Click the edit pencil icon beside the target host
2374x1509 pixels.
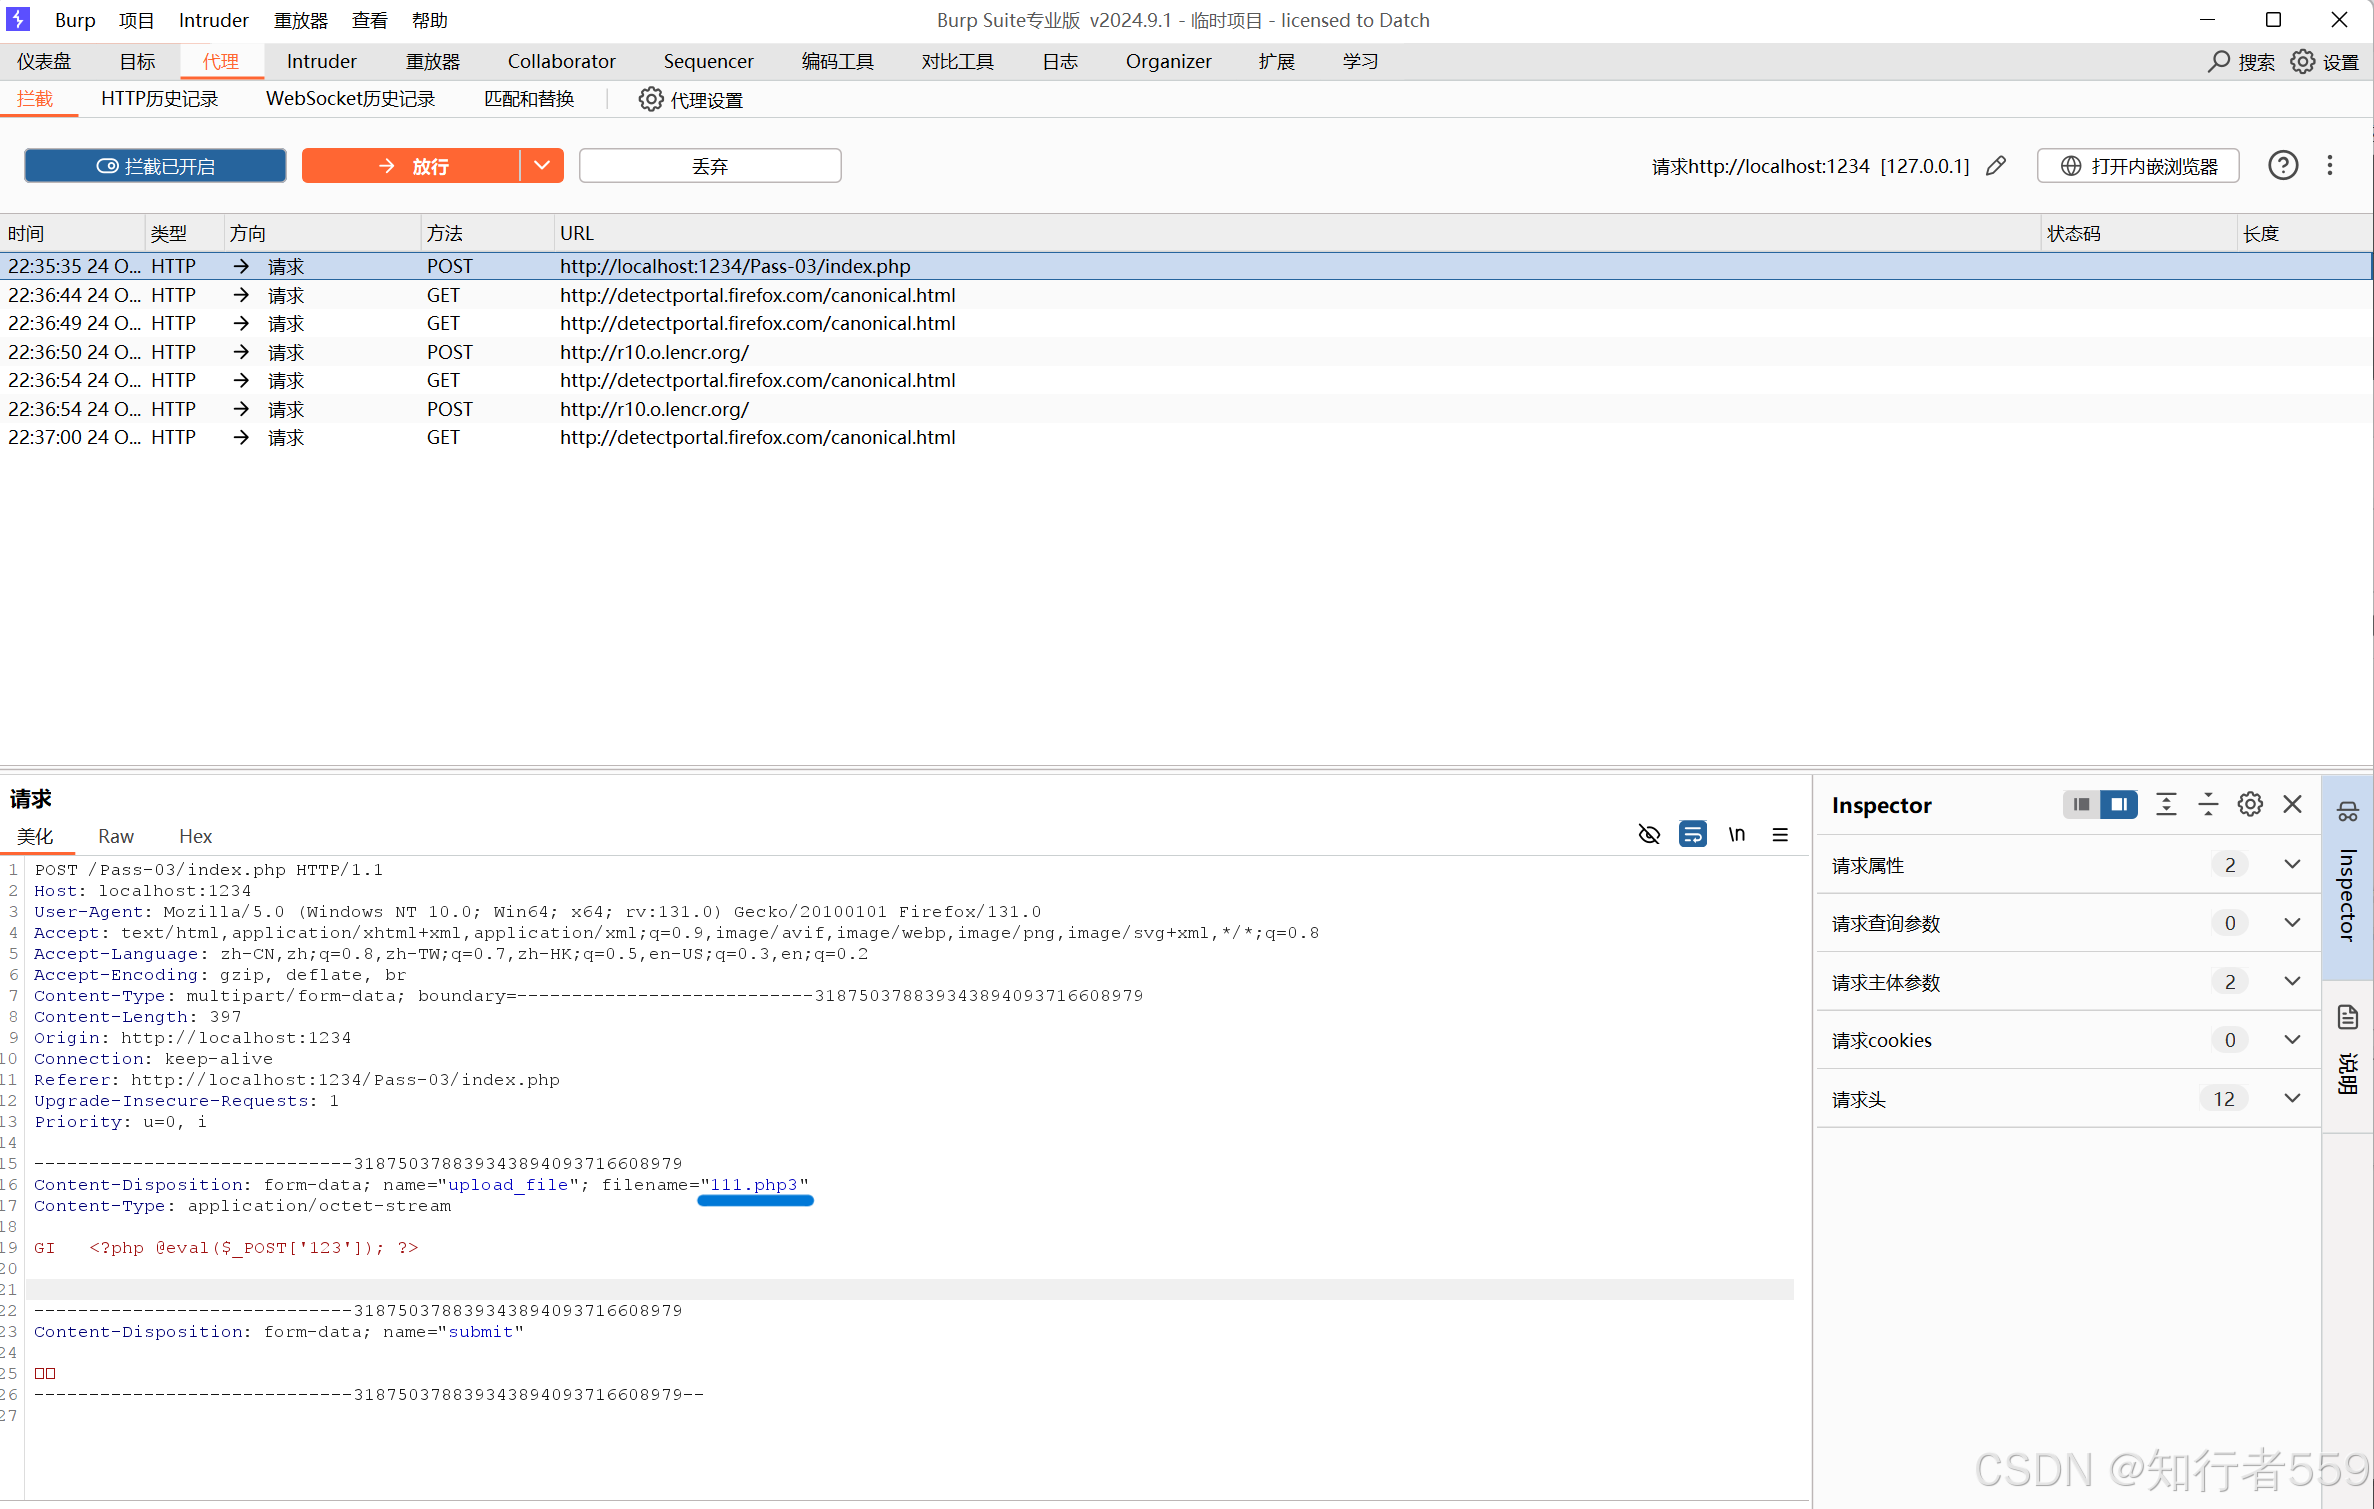coord(1996,166)
